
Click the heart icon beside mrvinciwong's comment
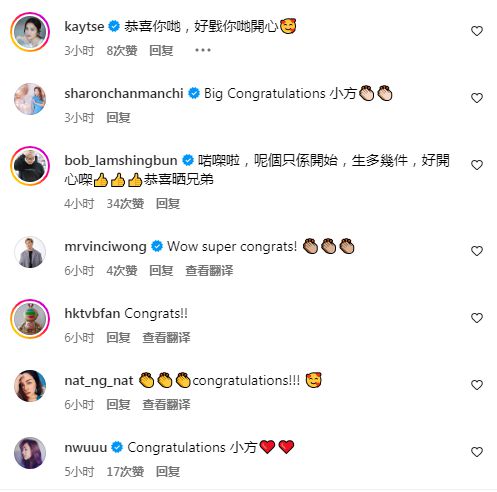477,251
